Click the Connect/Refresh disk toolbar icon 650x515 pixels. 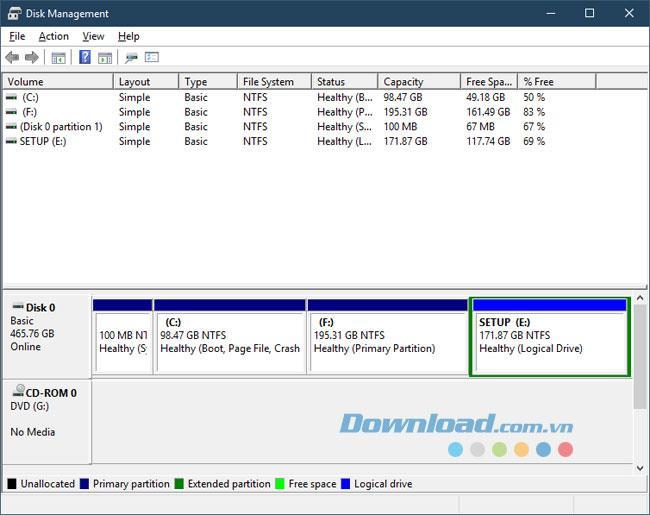(131, 58)
